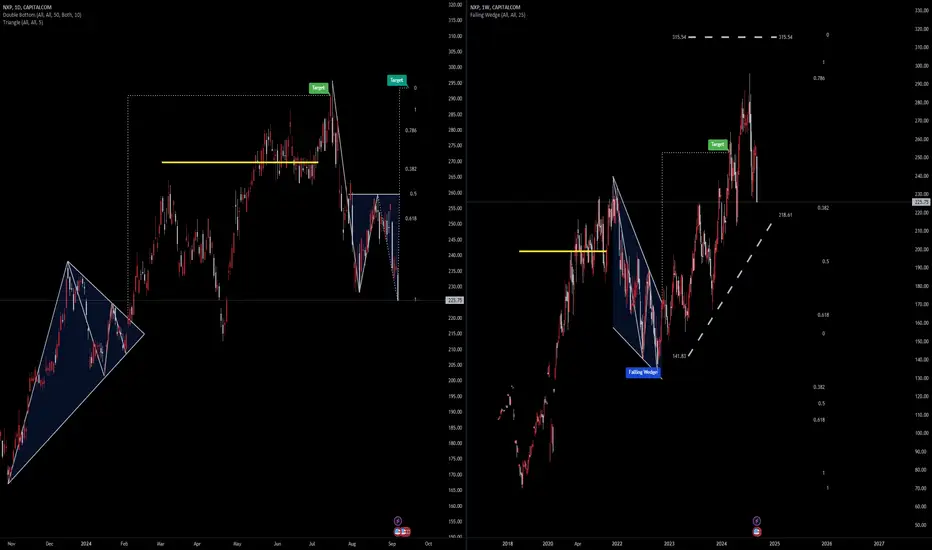Click the US flag economic event icon on weekly chart
Viewport: 932px width, 550px height.
(757, 532)
